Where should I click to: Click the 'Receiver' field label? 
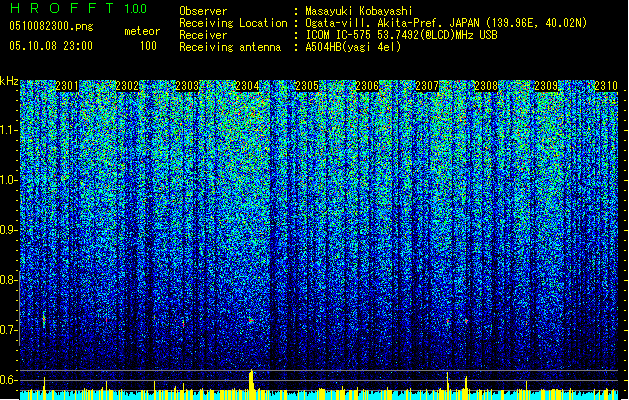[203, 35]
